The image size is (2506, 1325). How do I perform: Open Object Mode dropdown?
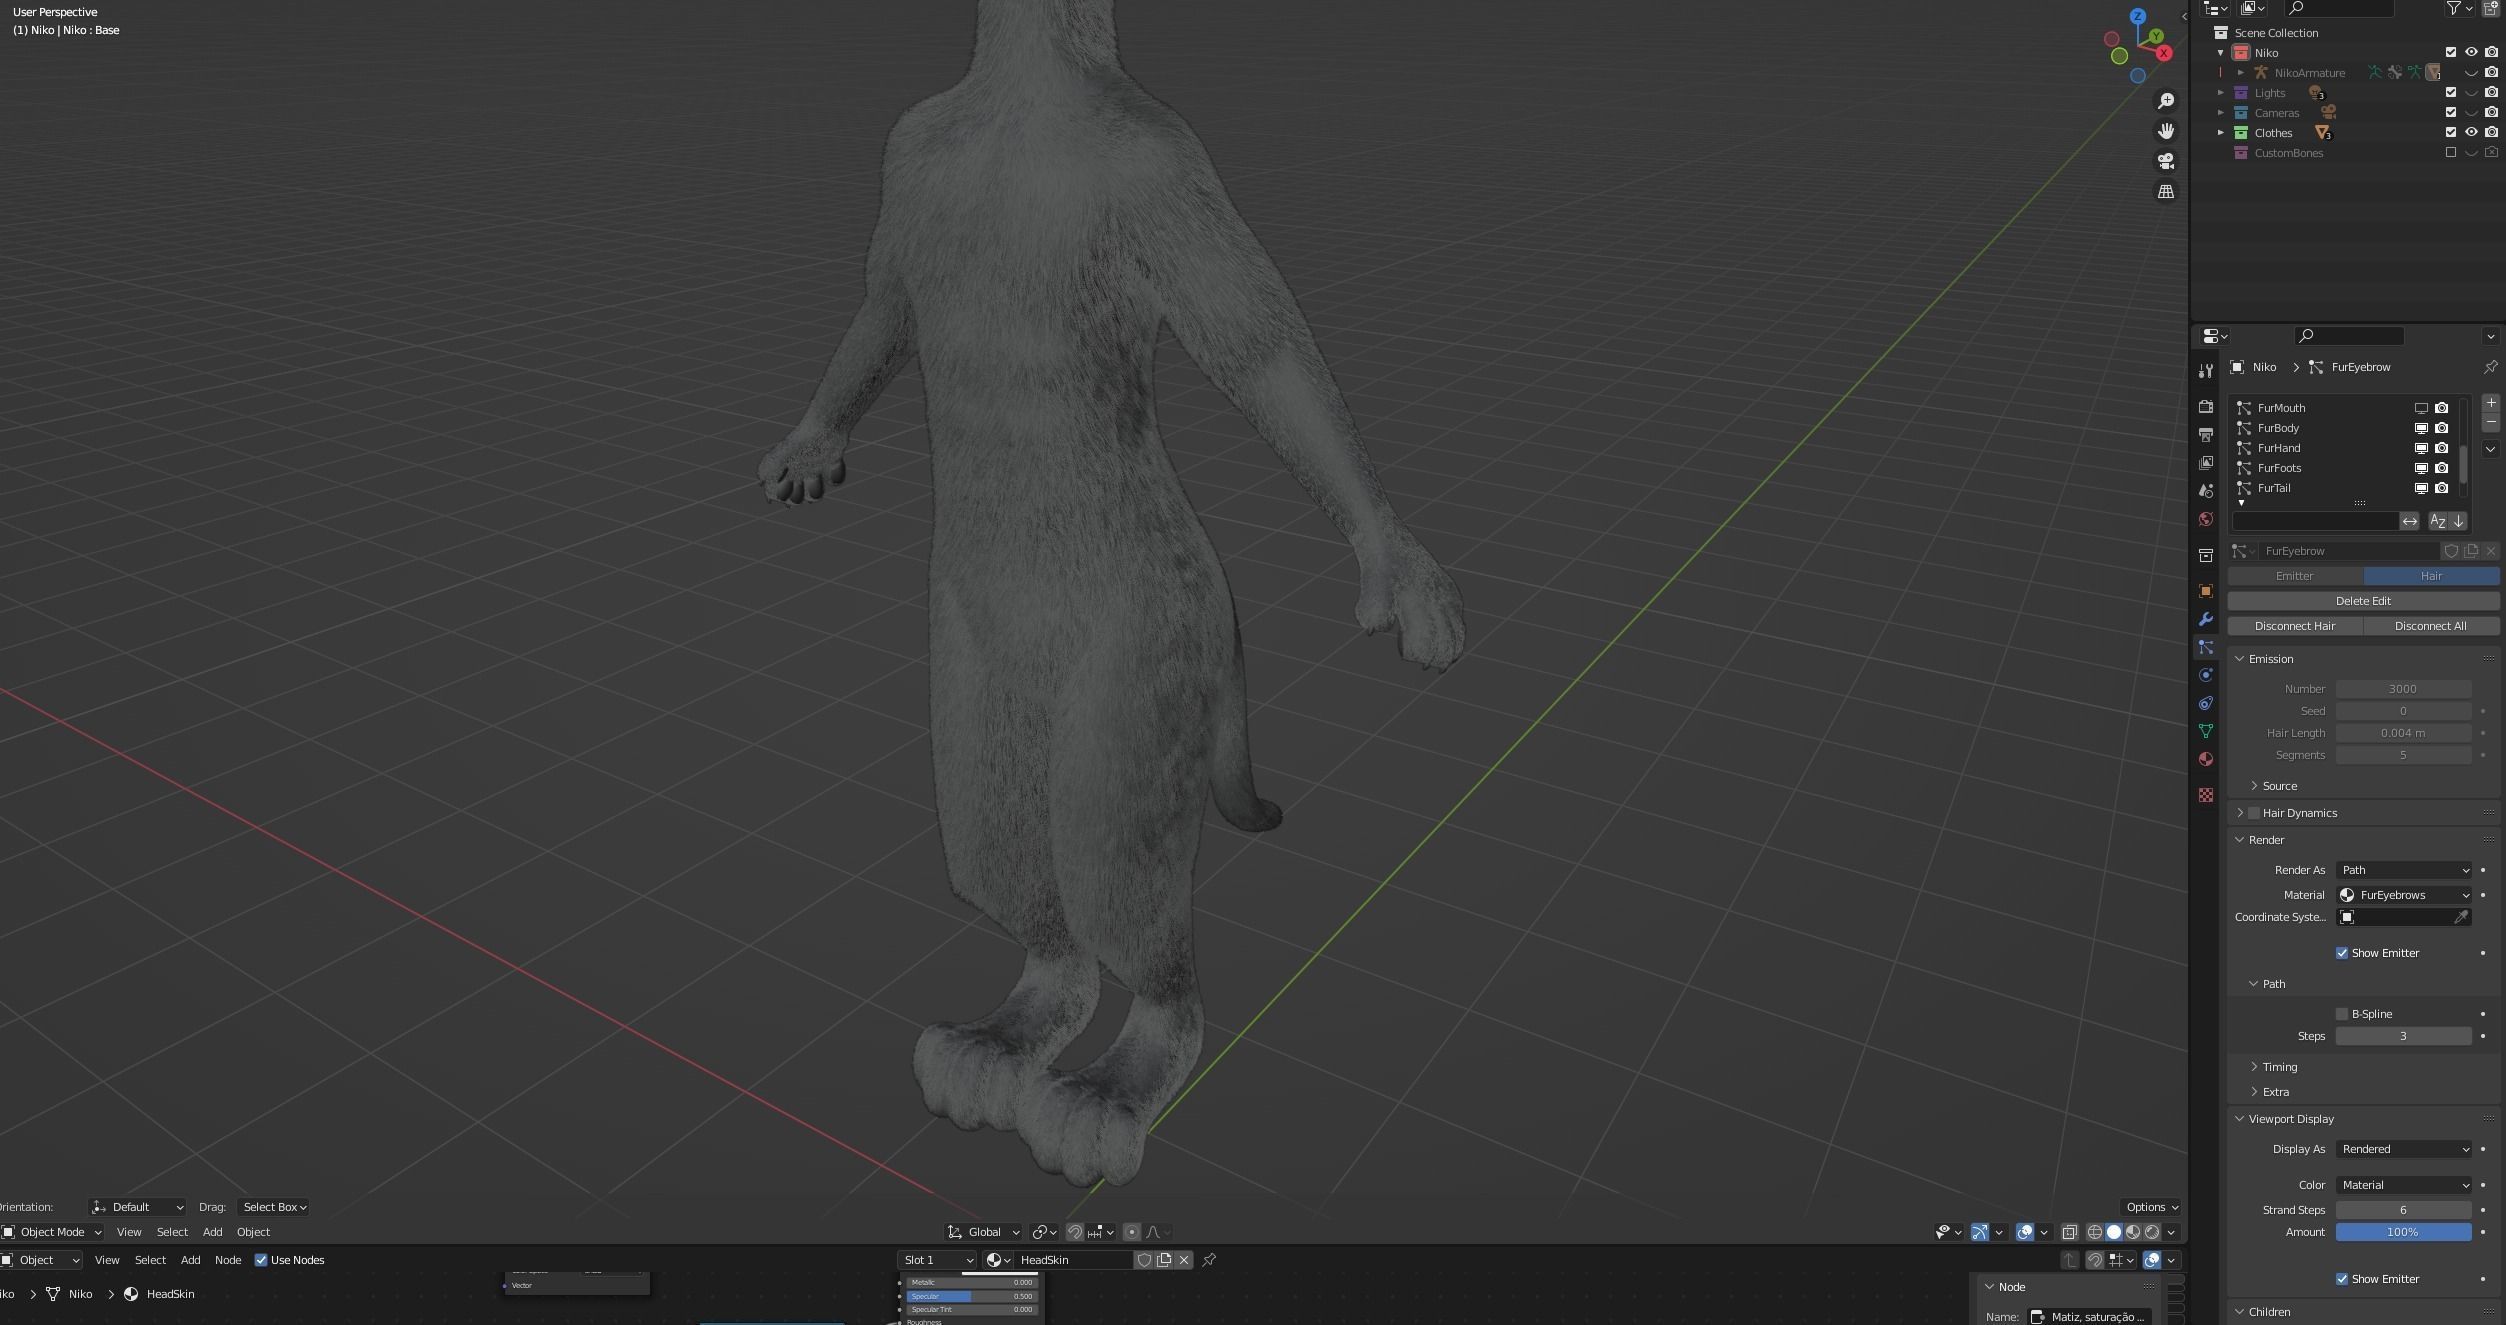click(52, 1232)
